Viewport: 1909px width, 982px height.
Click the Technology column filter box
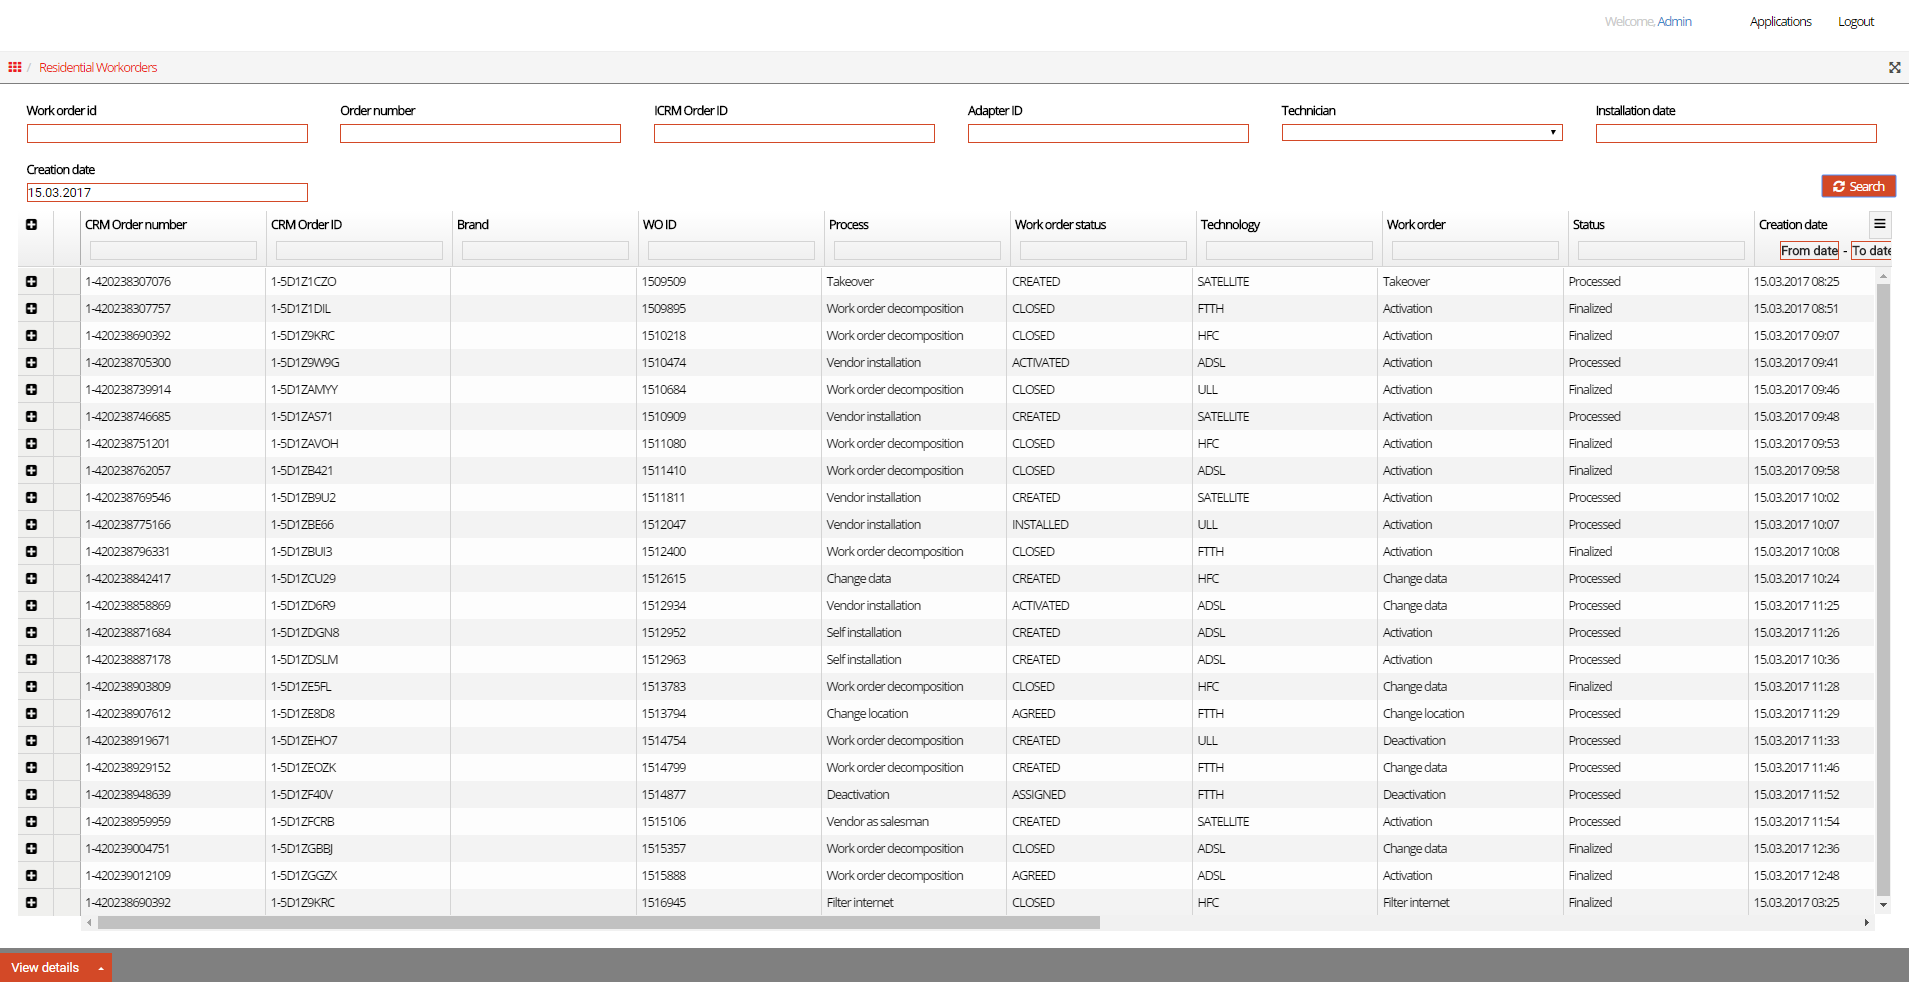coord(1289,251)
